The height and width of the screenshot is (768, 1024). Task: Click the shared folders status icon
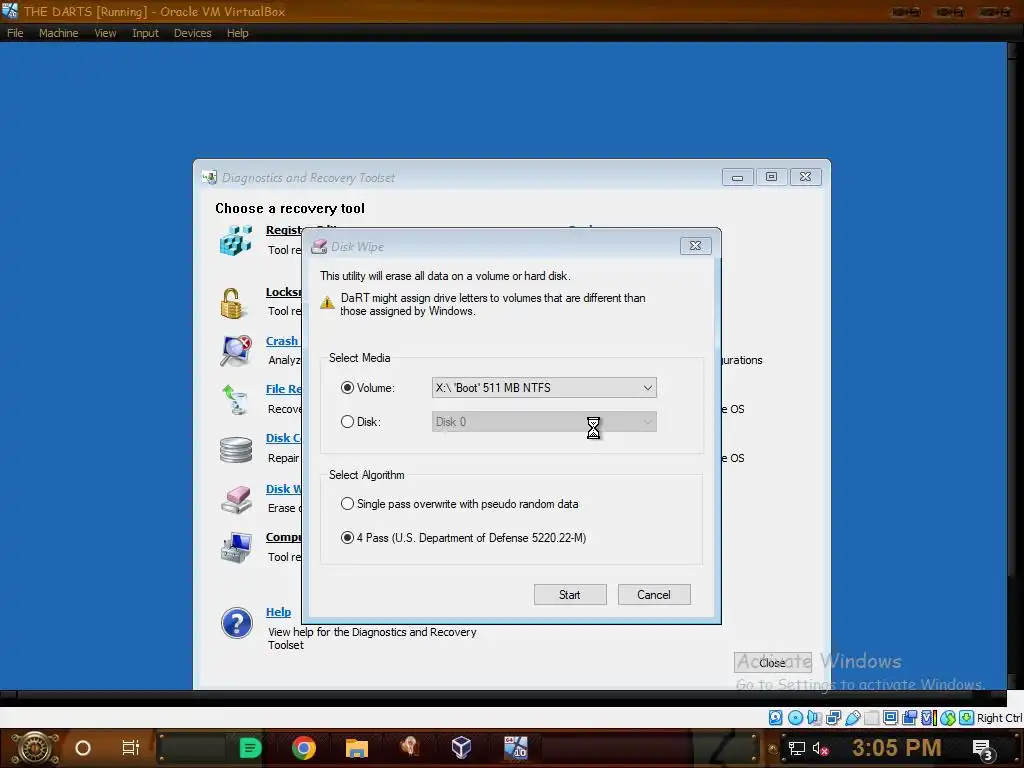click(871, 718)
